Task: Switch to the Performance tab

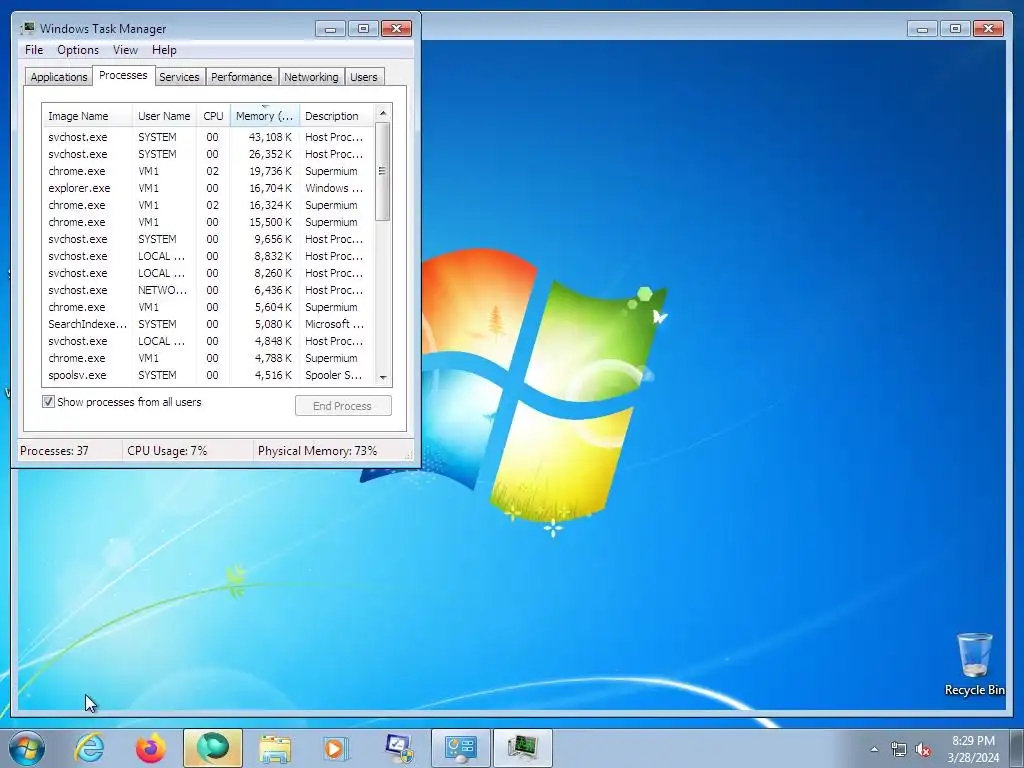Action: tap(242, 77)
